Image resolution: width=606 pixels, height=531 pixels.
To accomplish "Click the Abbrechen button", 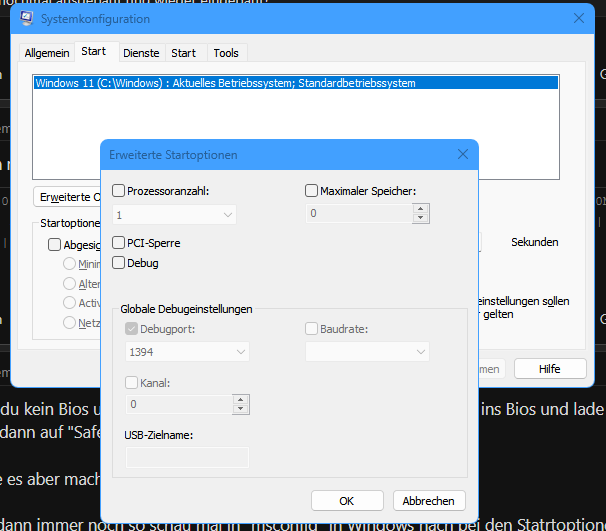I will coord(429,501).
